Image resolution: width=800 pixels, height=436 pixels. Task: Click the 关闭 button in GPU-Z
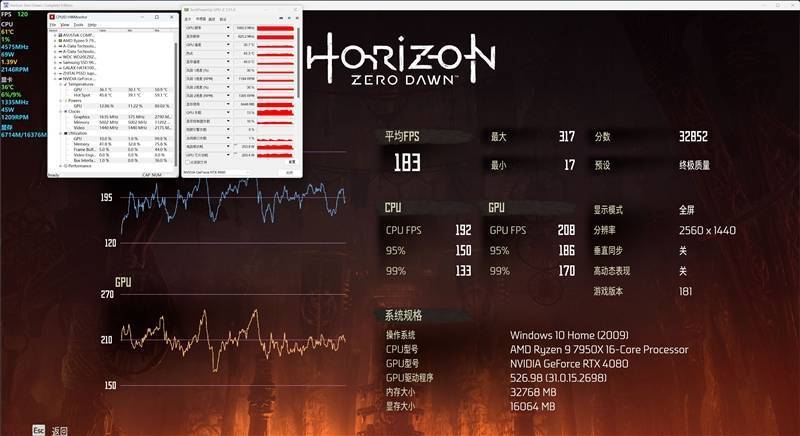pos(290,172)
